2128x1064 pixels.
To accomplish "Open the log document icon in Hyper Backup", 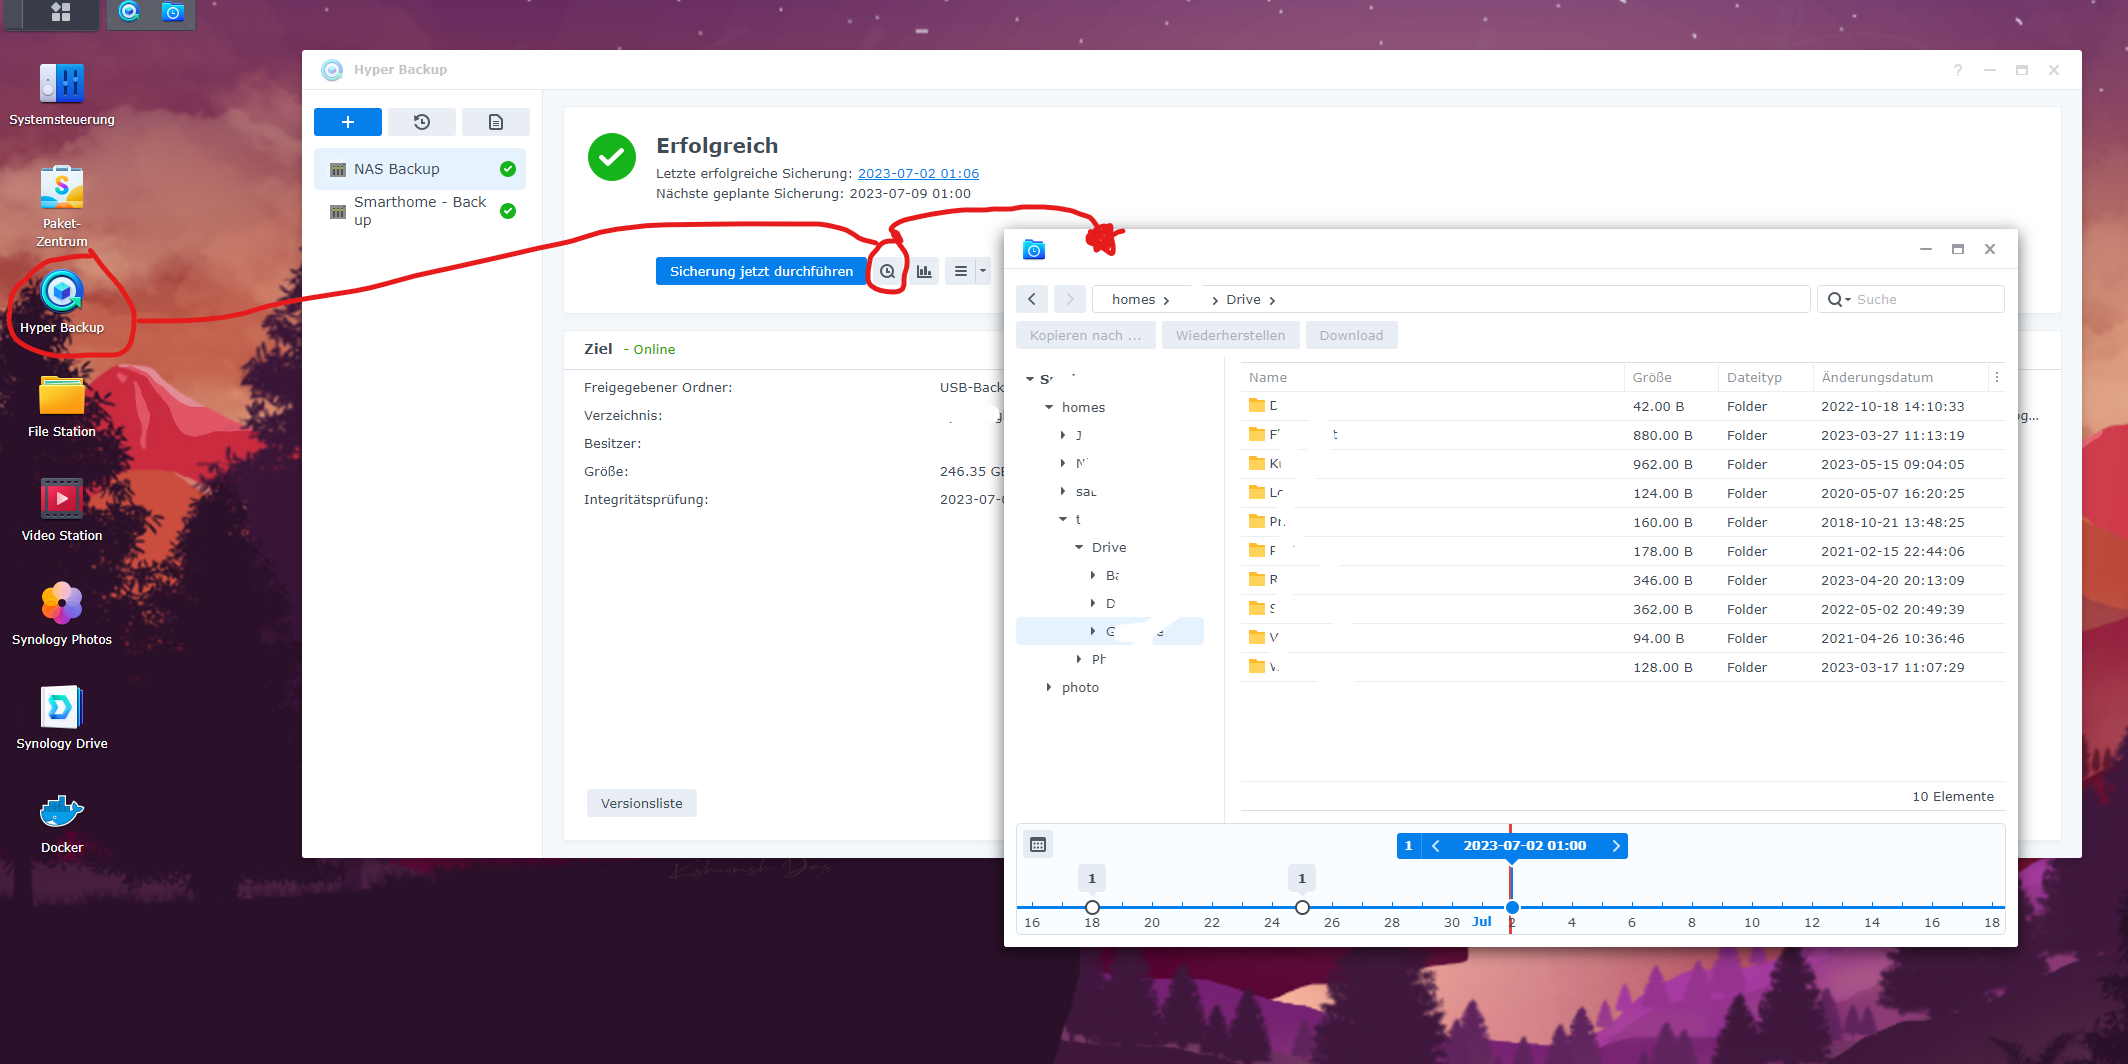I will point(496,122).
